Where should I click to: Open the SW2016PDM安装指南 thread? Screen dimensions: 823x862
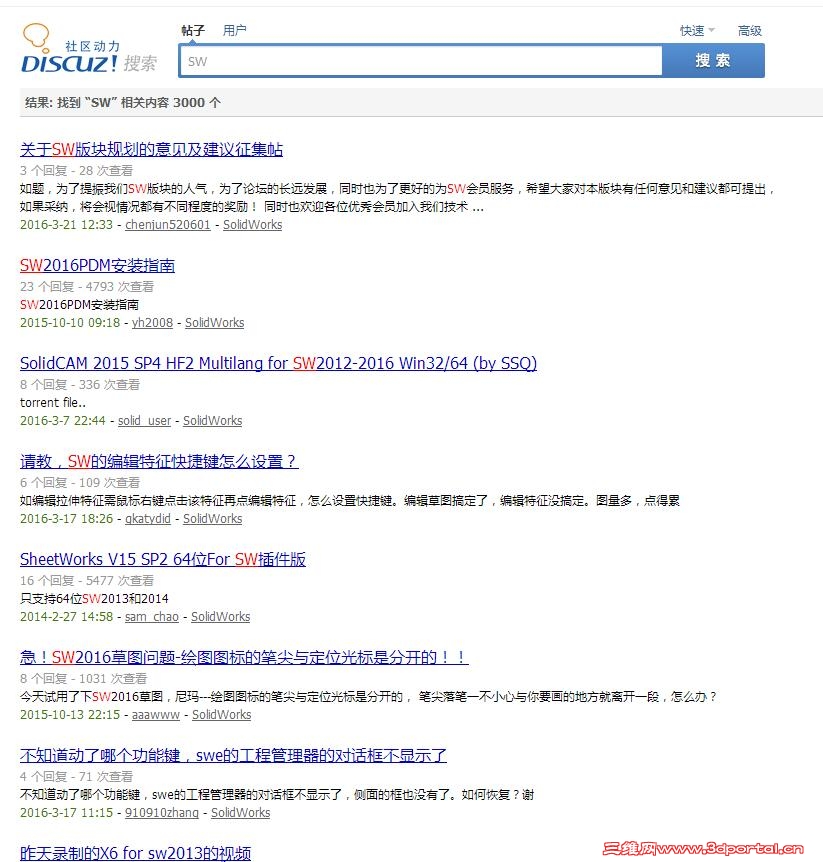click(96, 266)
